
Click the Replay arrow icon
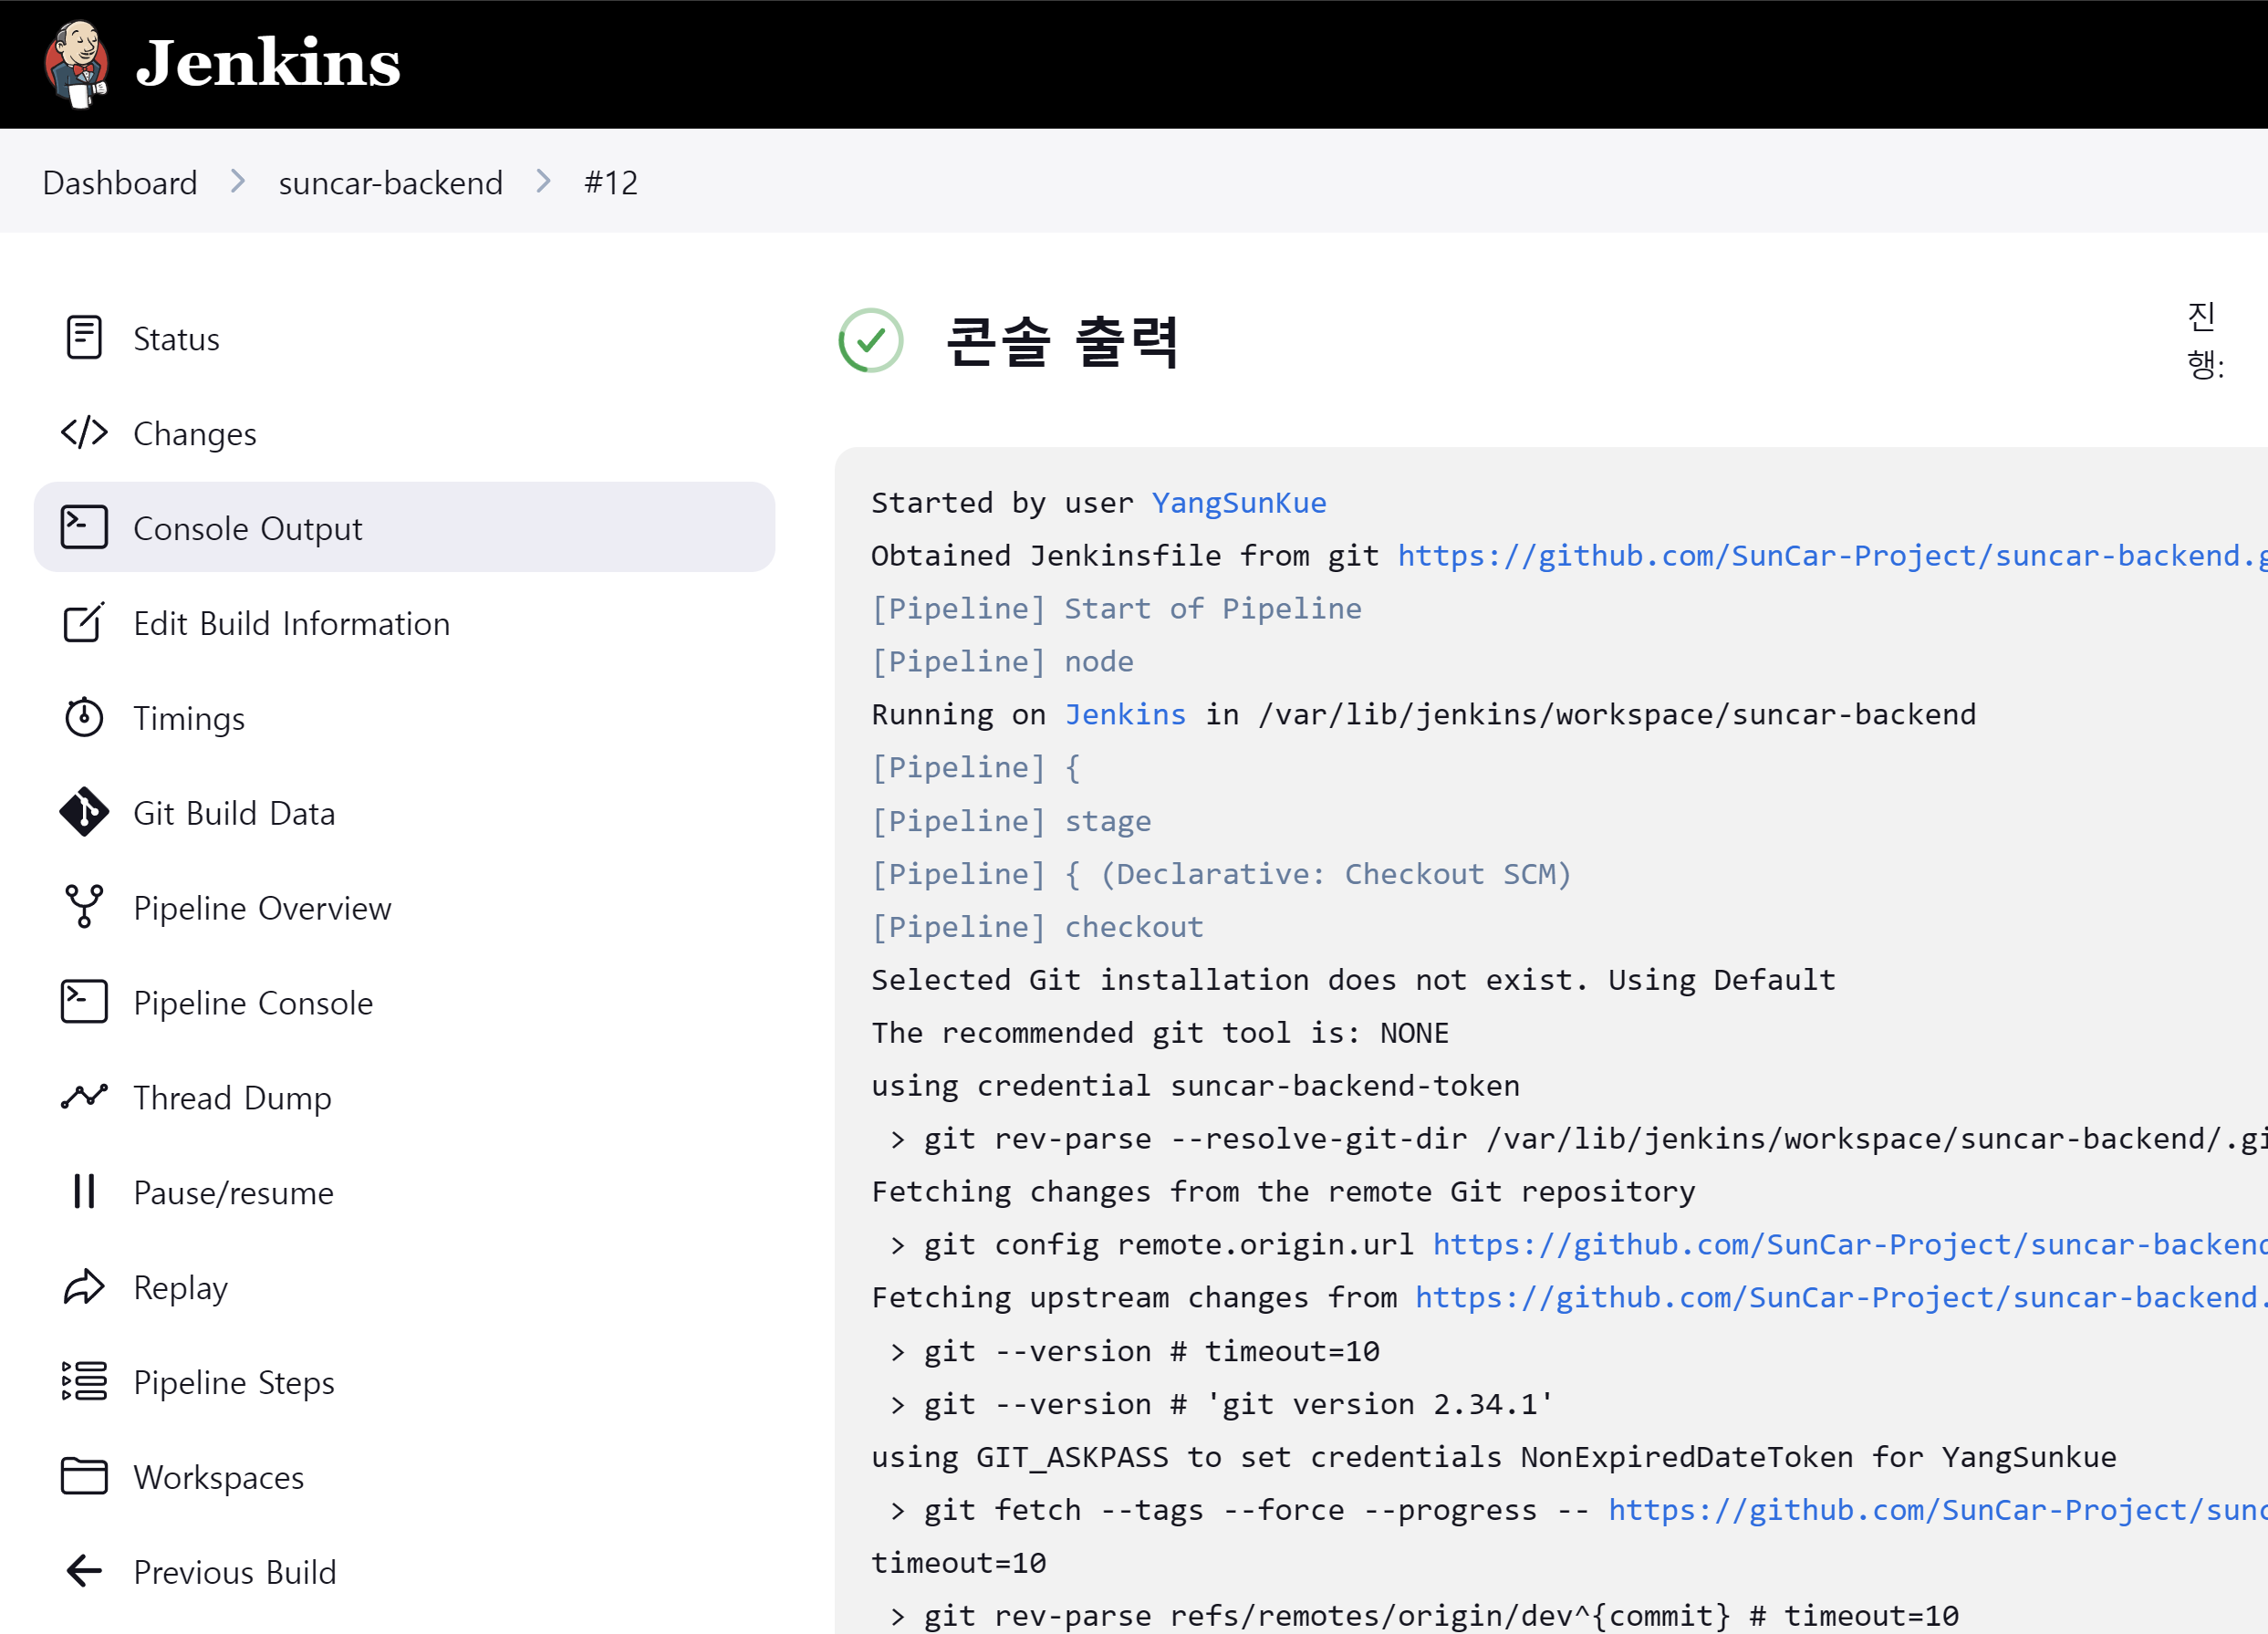click(x=84, y=1287)
